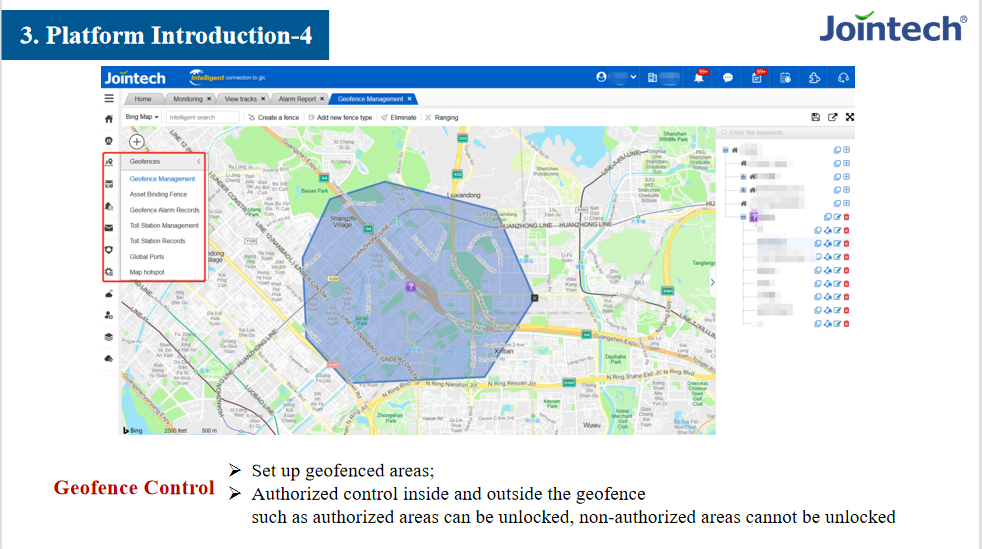This screenshot has height=549, width=982.
Task: Open the chat messages icon
Action: (728, 78)
